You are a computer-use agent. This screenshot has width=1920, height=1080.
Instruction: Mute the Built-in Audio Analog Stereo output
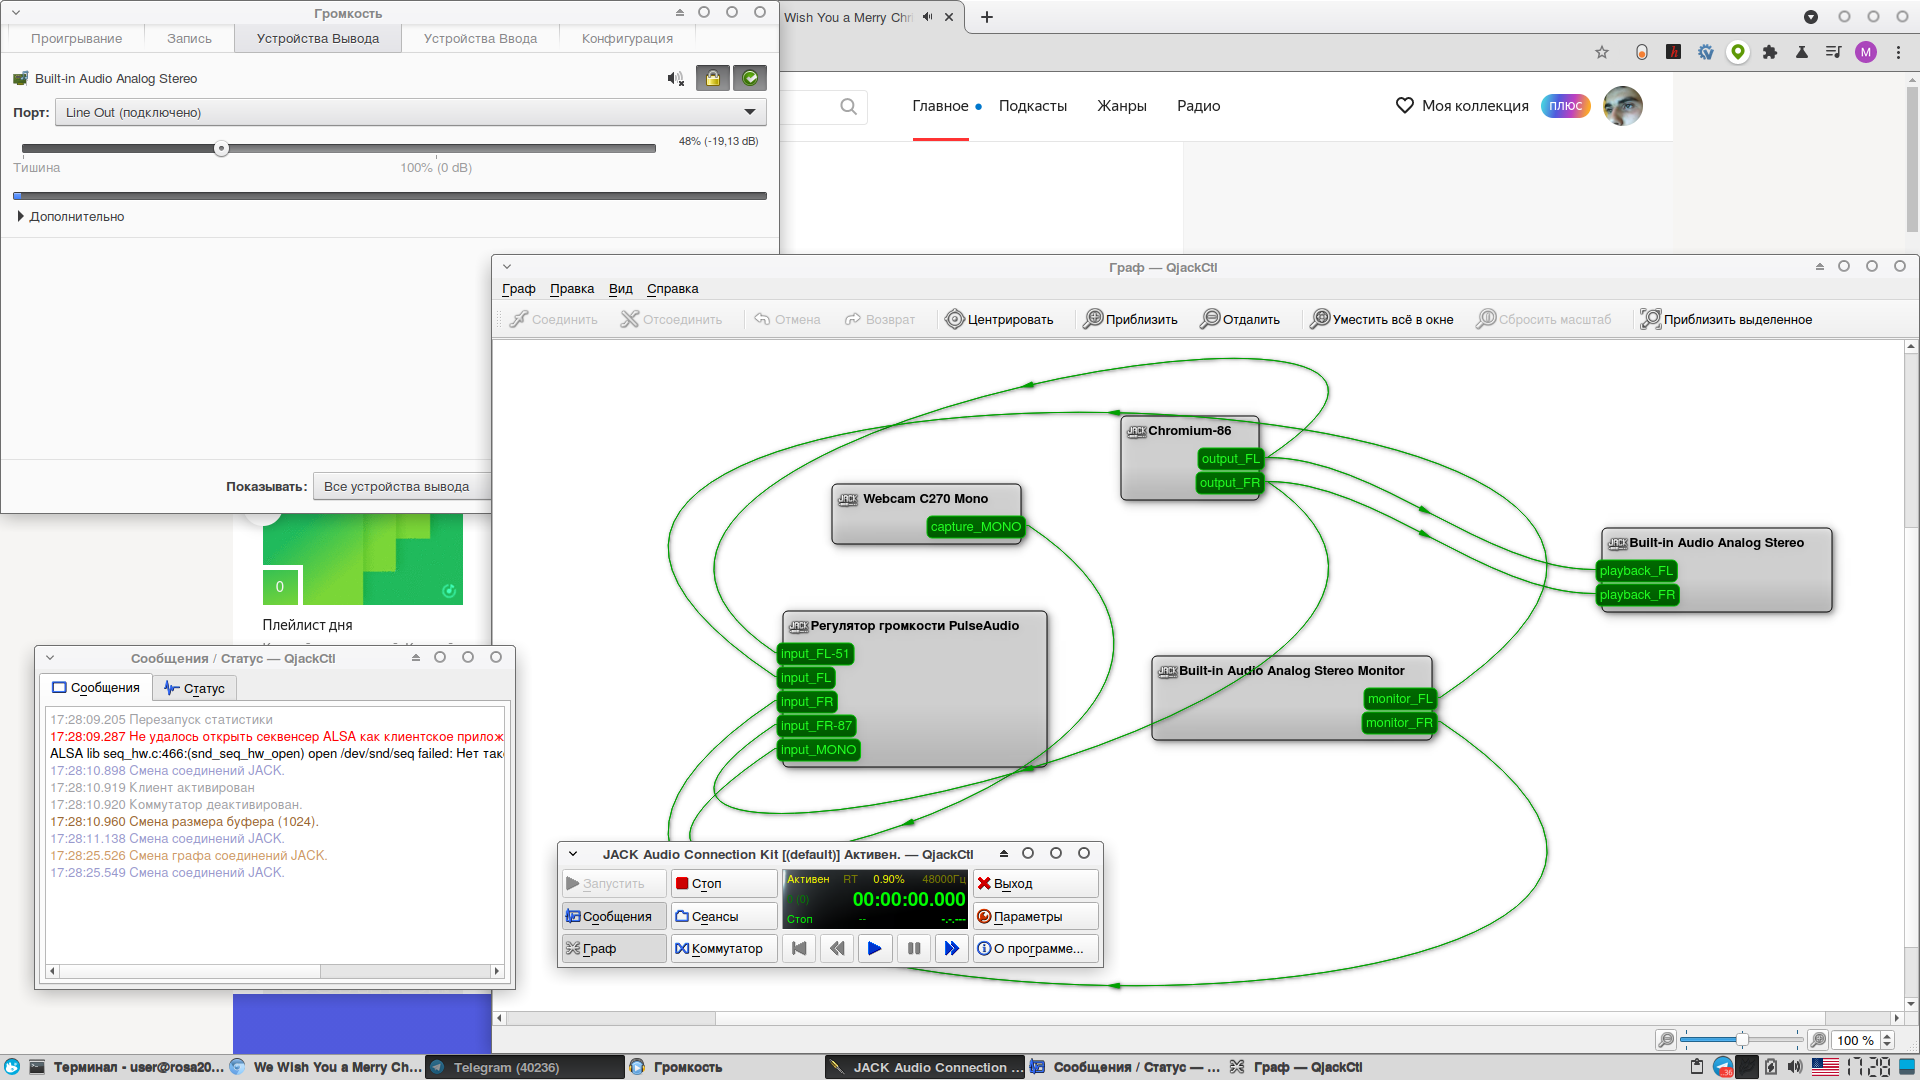tap(676, 78)
